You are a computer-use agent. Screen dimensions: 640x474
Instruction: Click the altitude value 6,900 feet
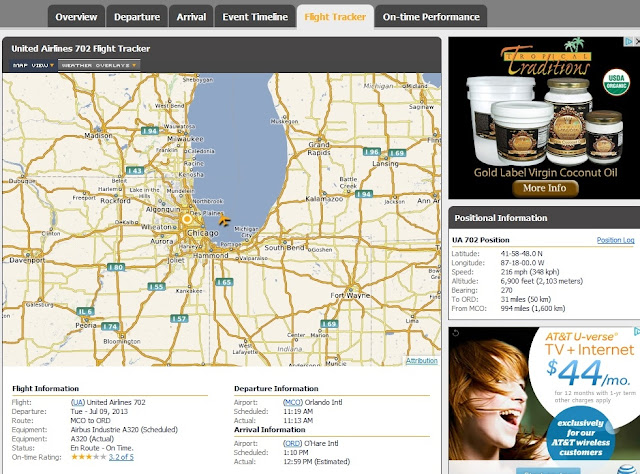click(542, 281)
